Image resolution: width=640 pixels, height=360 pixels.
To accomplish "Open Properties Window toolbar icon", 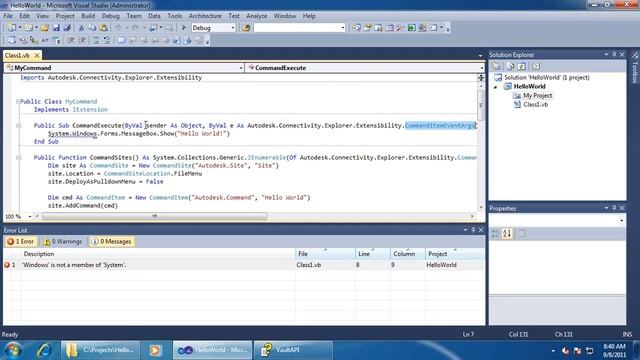I will 367,28.
